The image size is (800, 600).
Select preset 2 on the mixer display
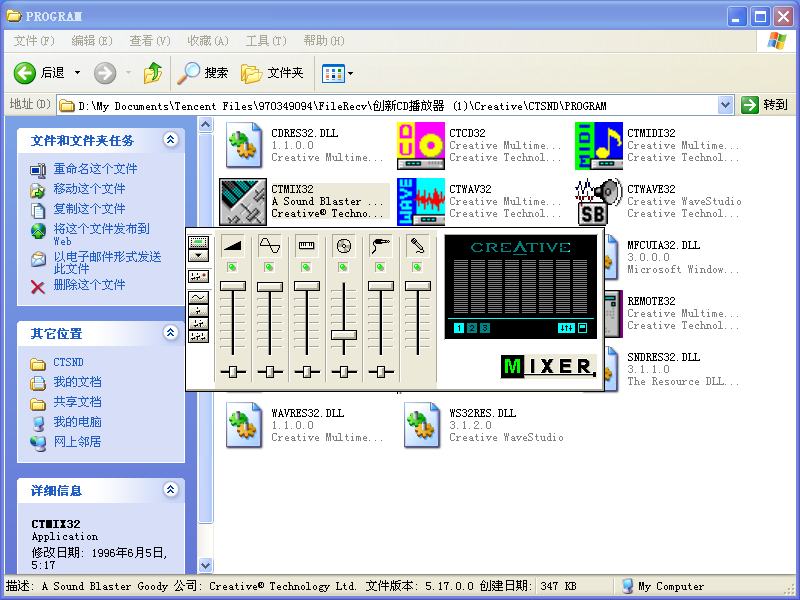(x=472, y=328)
